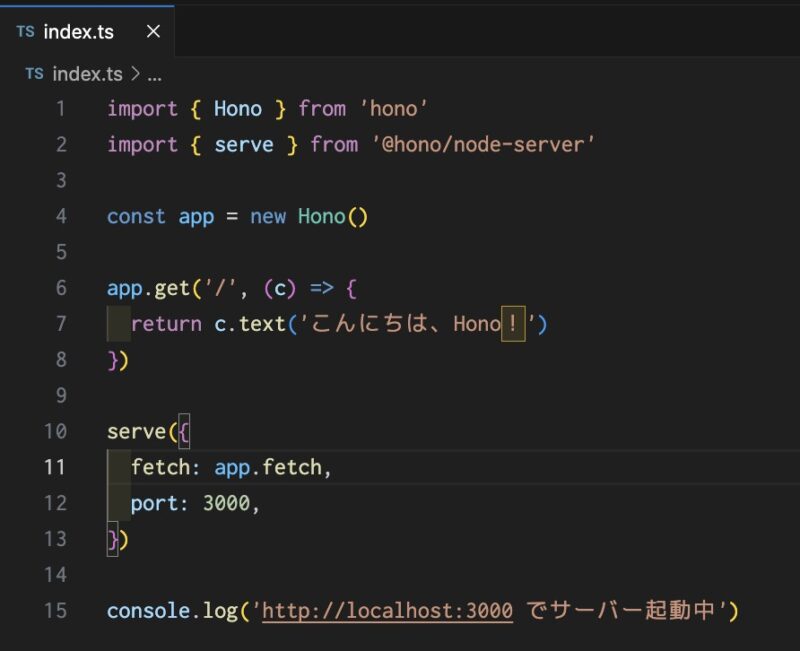Click the closing '})' on line 8
Image resolution: width=800 pixels, height=651 pixels.
pyautogui.click(x=118, y=360)
